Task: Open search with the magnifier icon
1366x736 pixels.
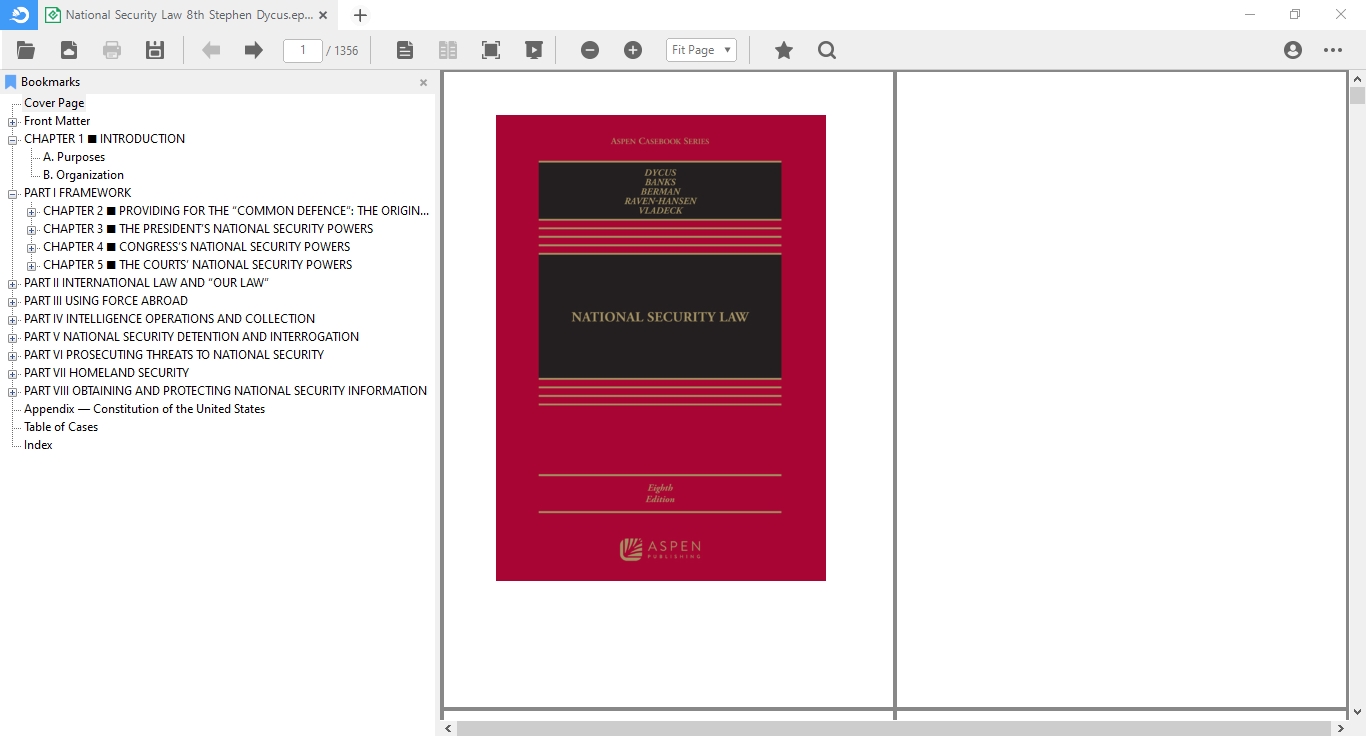Action: coord(827,50)
